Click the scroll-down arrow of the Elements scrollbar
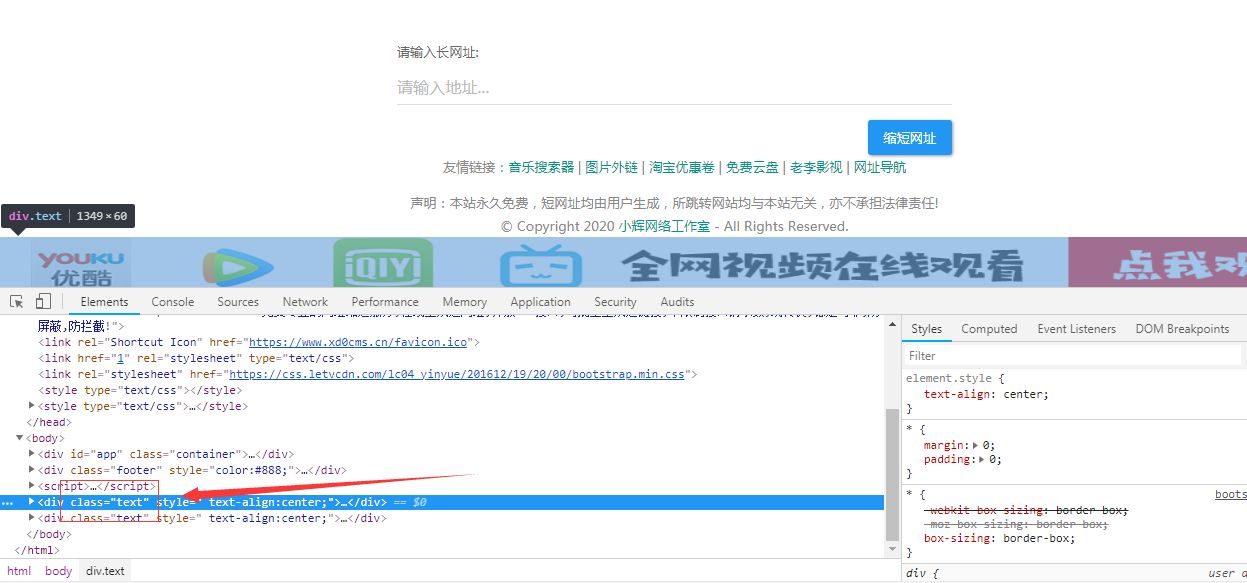 point(892,551)
